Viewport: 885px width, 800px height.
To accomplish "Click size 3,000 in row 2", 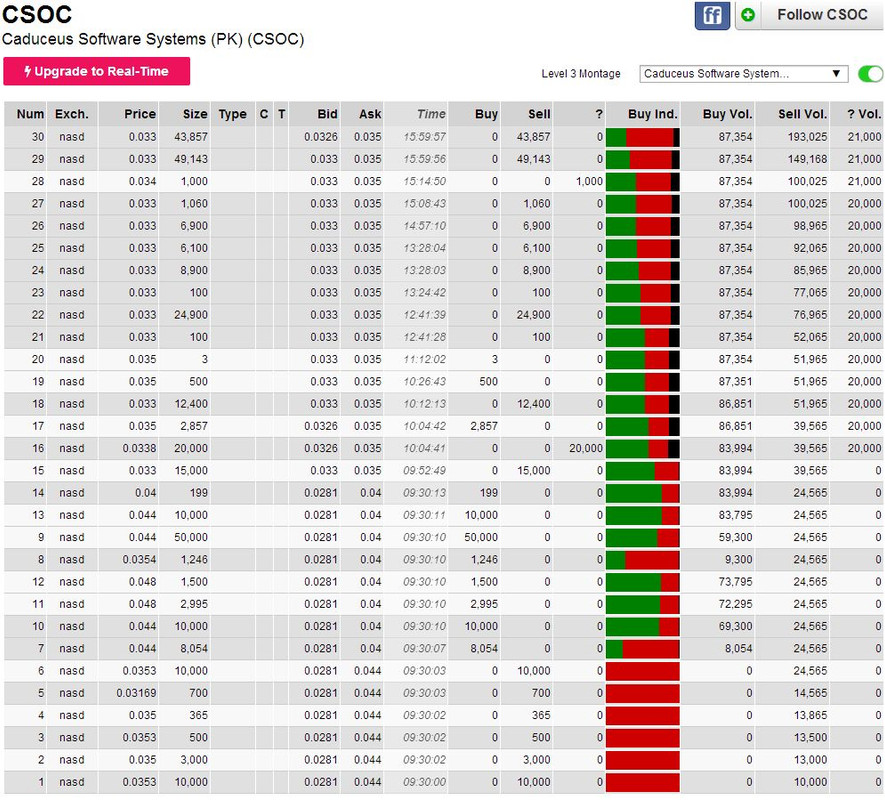I will point(194,760).
